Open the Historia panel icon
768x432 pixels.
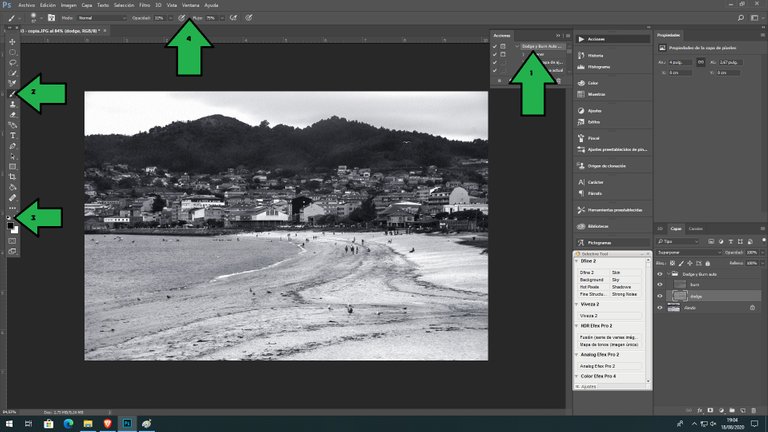(x=581, y=55)
